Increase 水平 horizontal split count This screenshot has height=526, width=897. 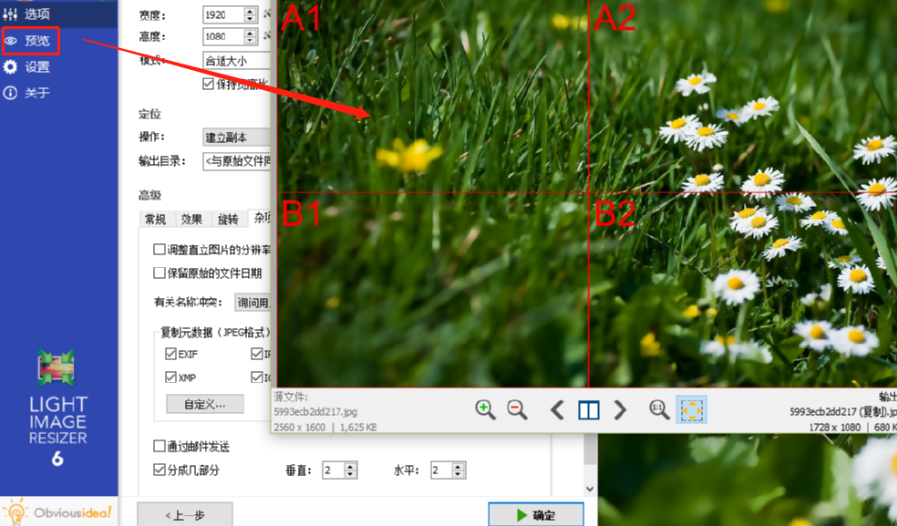coord(458,466)
